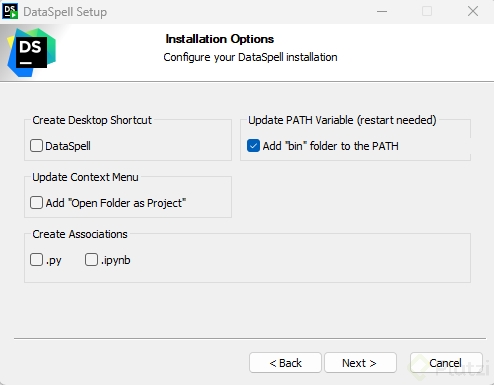The height and width of the screenshot is (385, 494).
Task: Cancel the DataSpell installation
Action: pyautogui.click(x=446, y=363)
